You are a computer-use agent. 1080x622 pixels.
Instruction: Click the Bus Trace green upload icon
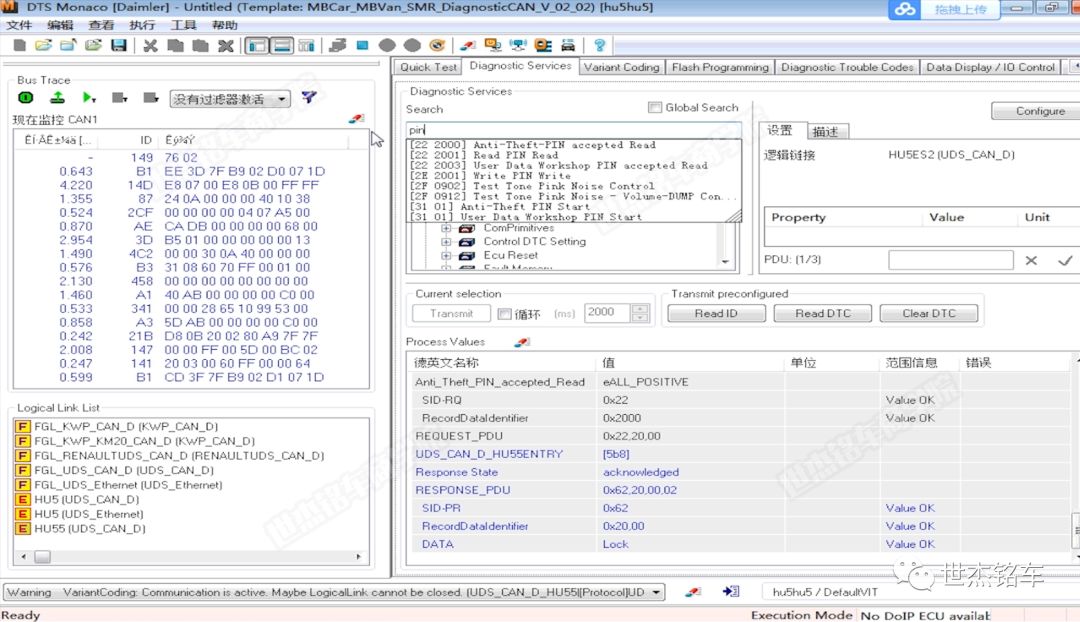tap(57, 98)
